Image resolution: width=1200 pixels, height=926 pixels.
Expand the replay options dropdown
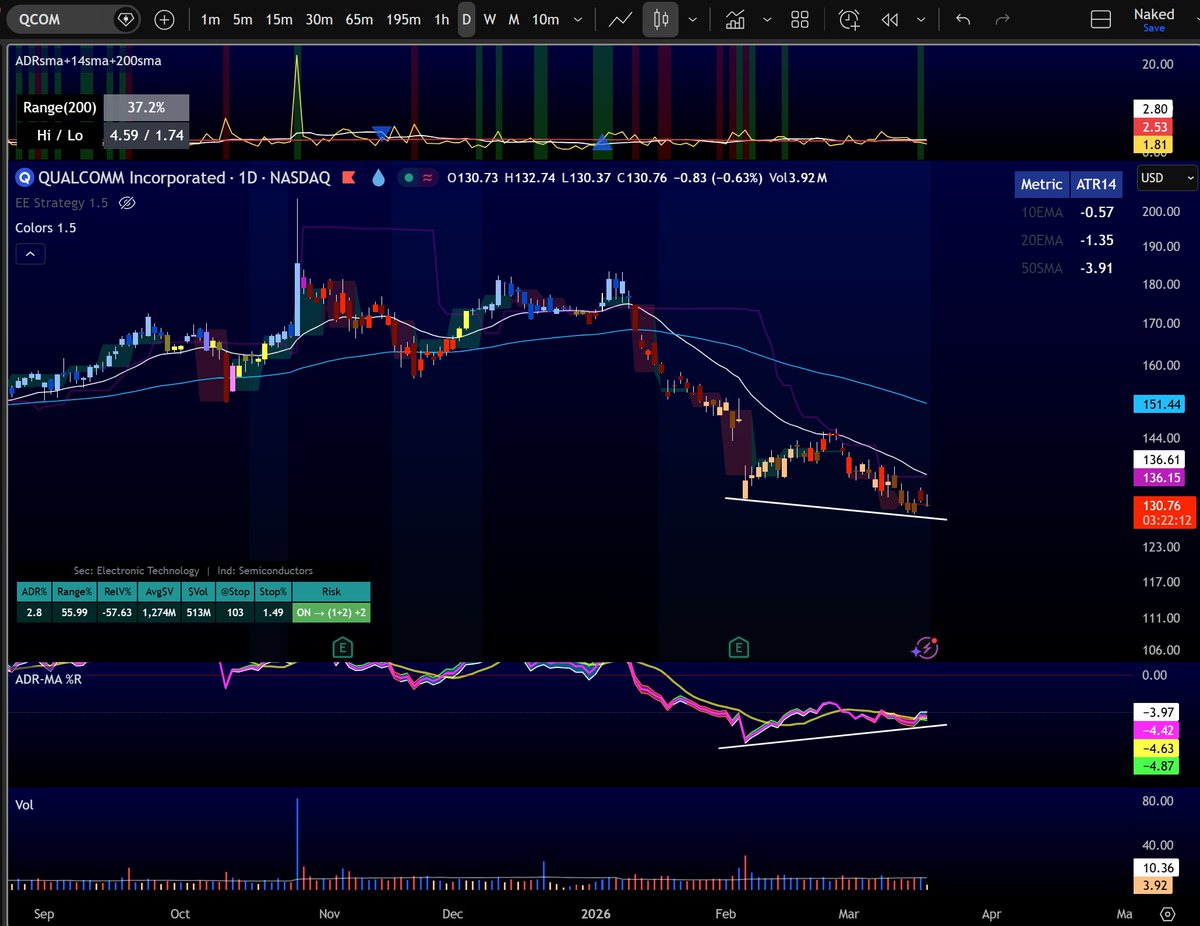coord(921,19)
